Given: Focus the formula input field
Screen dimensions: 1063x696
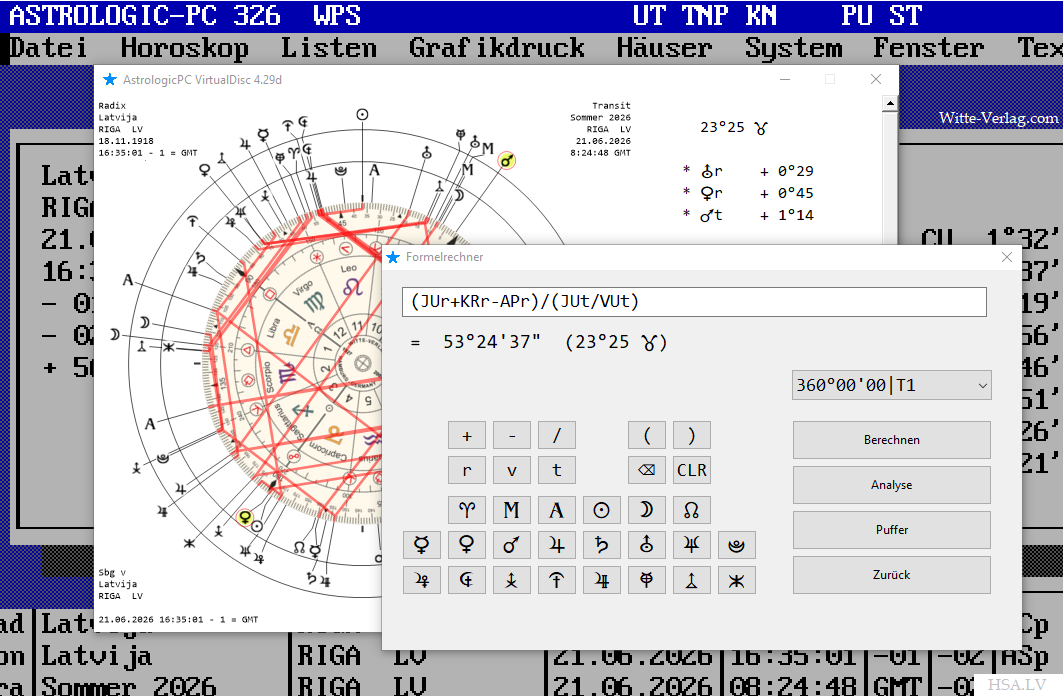Looking at the screenshot, I should 694,302.
